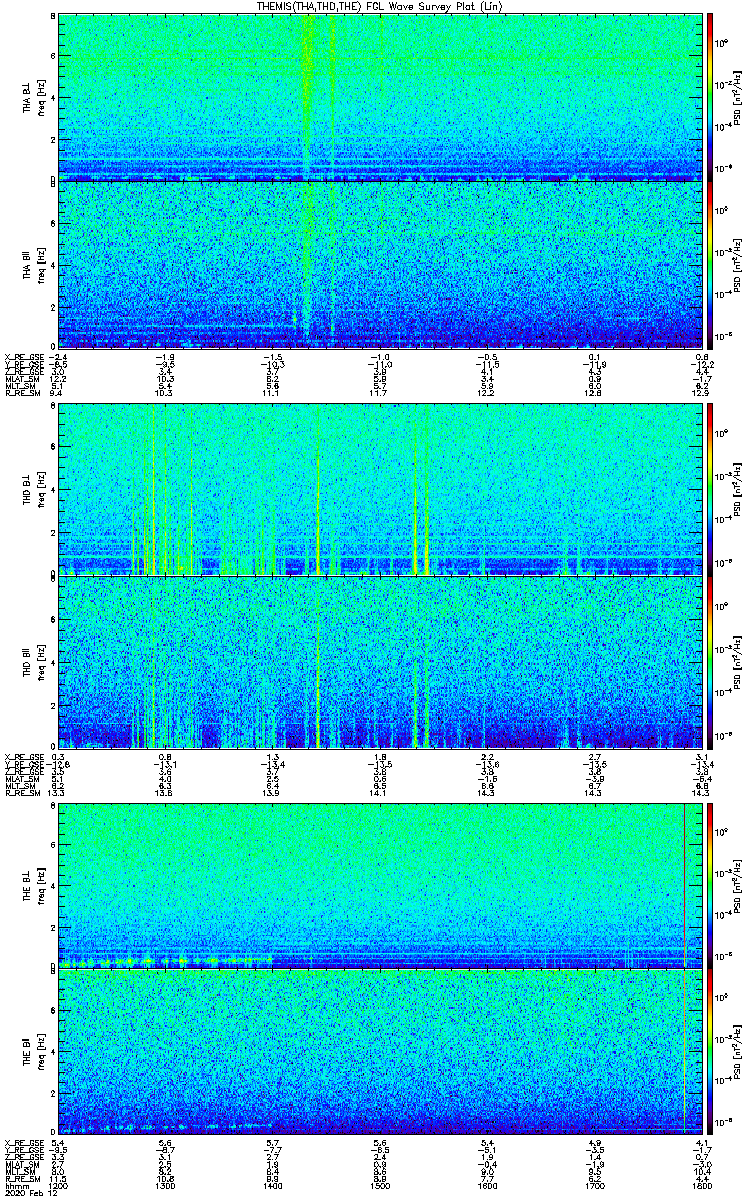The width and height of the screenshot is (750, 1200).
Task: Select the THD BL spectrogram panel
Action: coord(380,489)
